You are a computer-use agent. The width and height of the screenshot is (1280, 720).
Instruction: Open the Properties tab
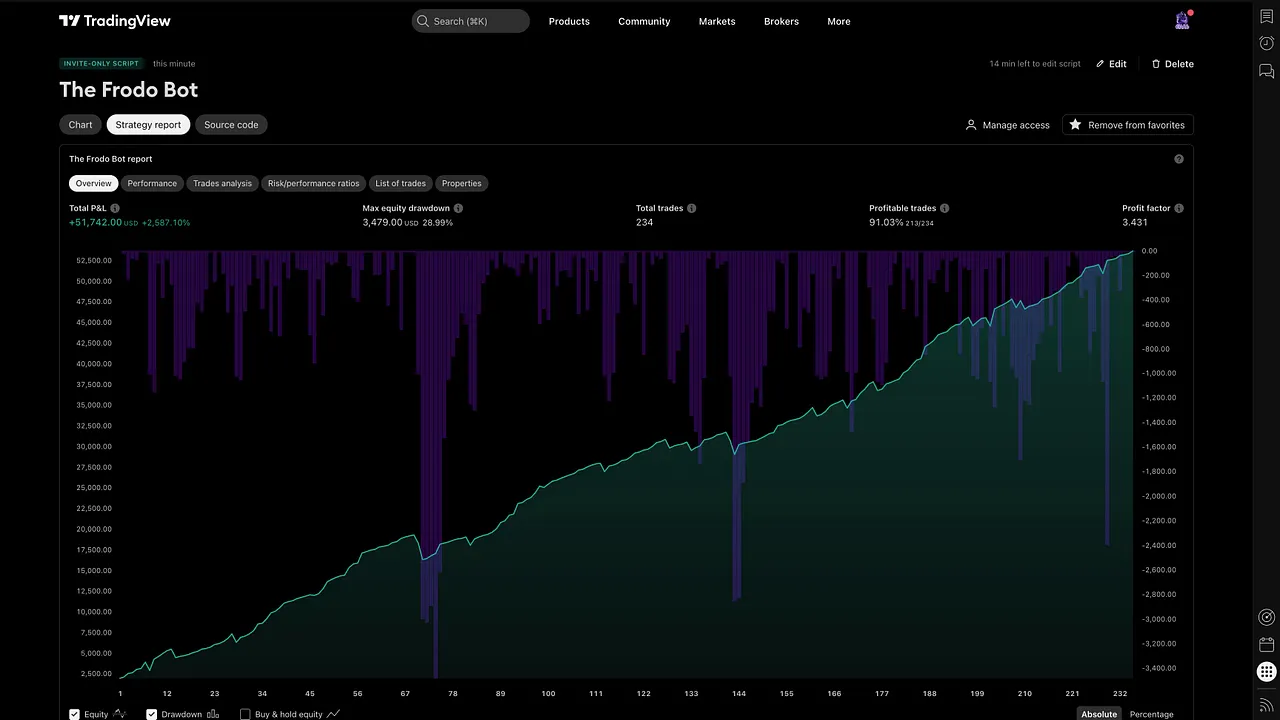click(x=462, y=183)
